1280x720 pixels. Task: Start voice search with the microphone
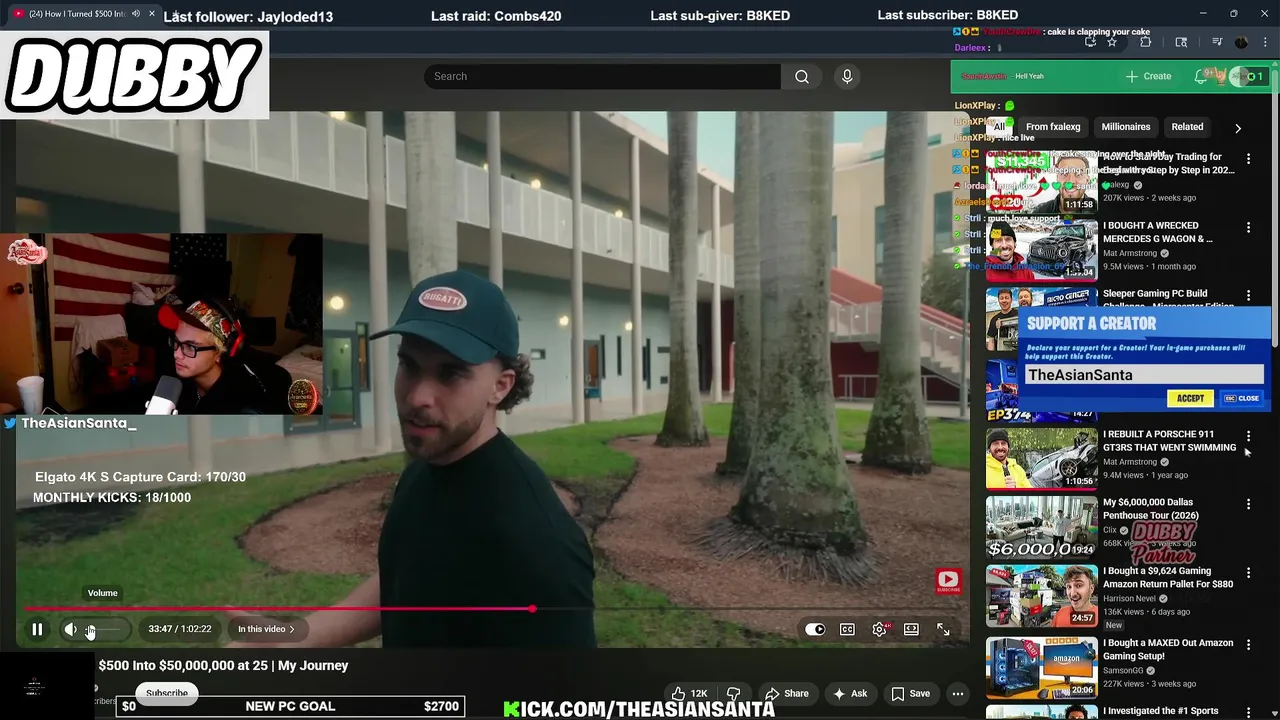tap(847, 76)
